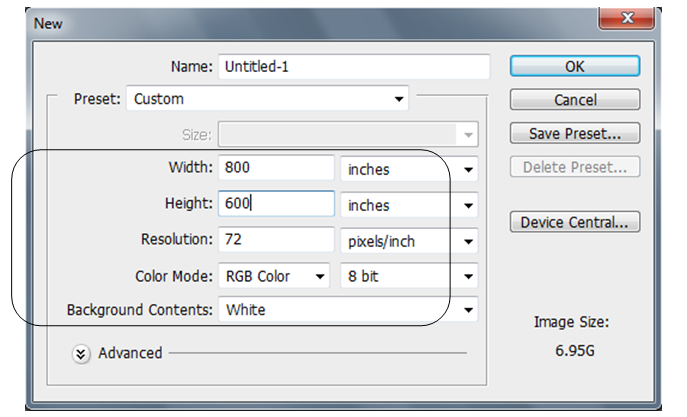Open the Color Mode dropdown showing RGB Color
Image resolution: width=687 pixels, height=417 pixels.
click(273, 276)
